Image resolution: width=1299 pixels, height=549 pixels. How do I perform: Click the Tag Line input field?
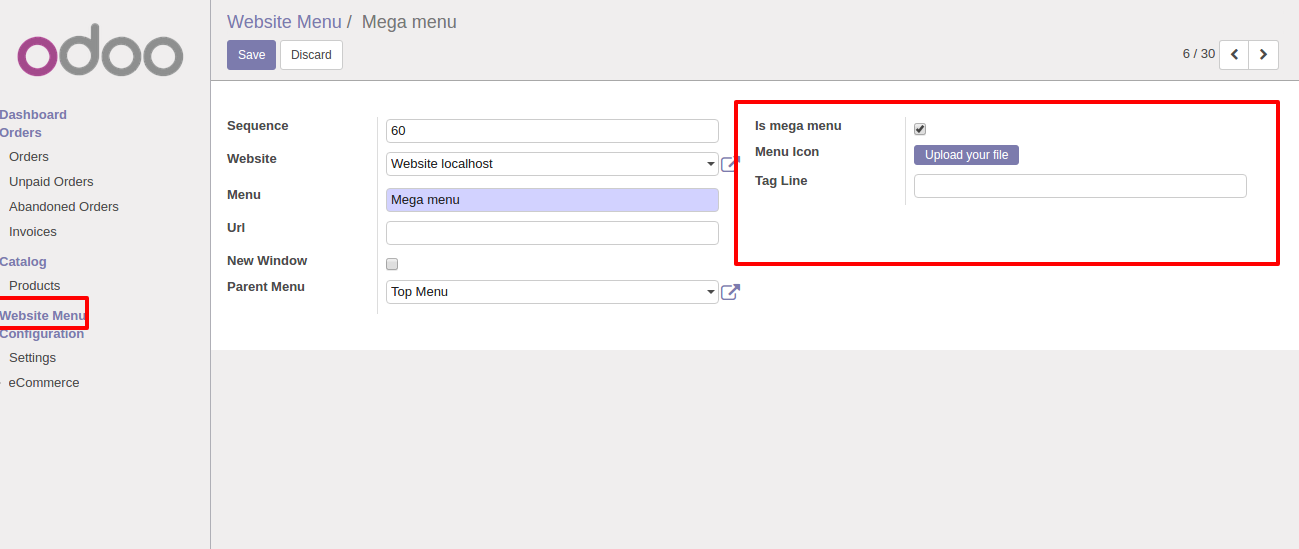1080,186
